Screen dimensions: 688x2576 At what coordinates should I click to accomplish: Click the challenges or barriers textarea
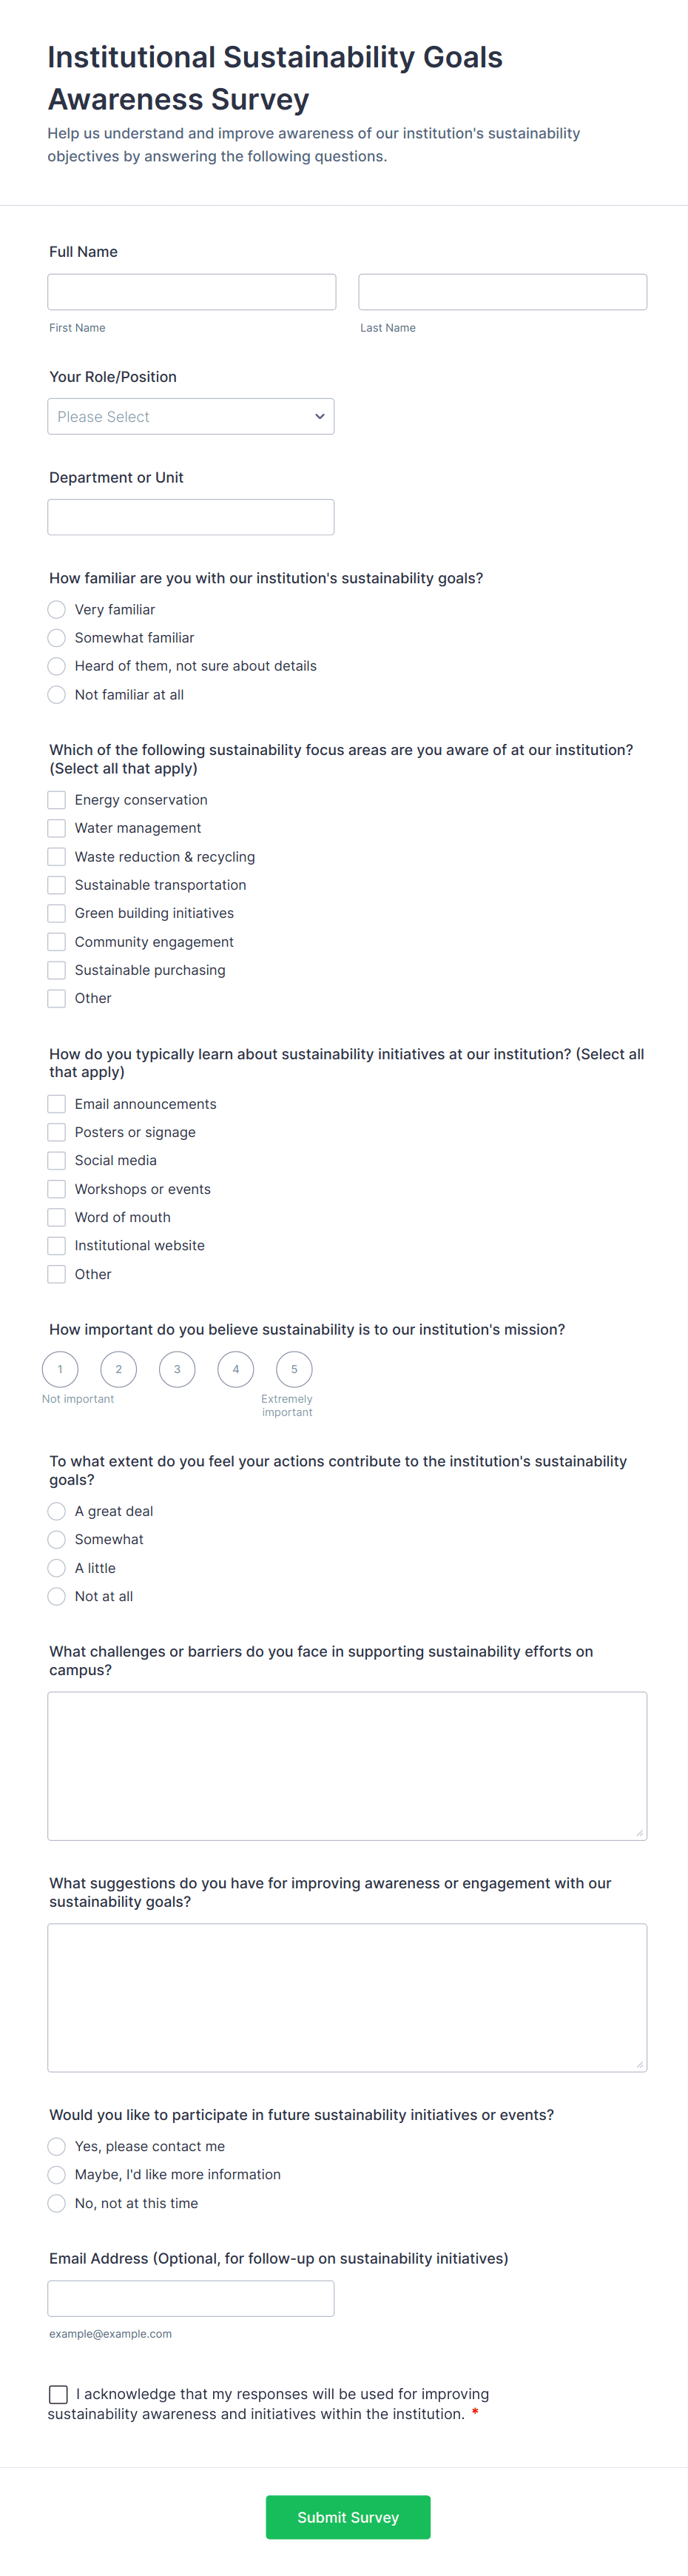click(347, 1765)
